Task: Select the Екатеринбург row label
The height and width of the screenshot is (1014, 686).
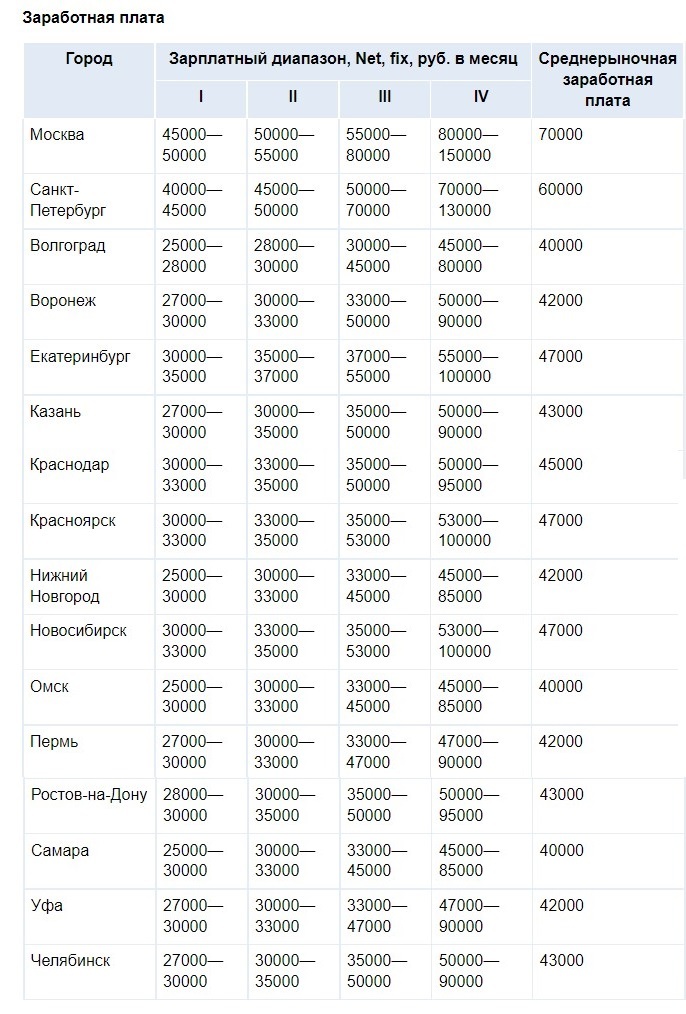Action: [x=80, y=356]
